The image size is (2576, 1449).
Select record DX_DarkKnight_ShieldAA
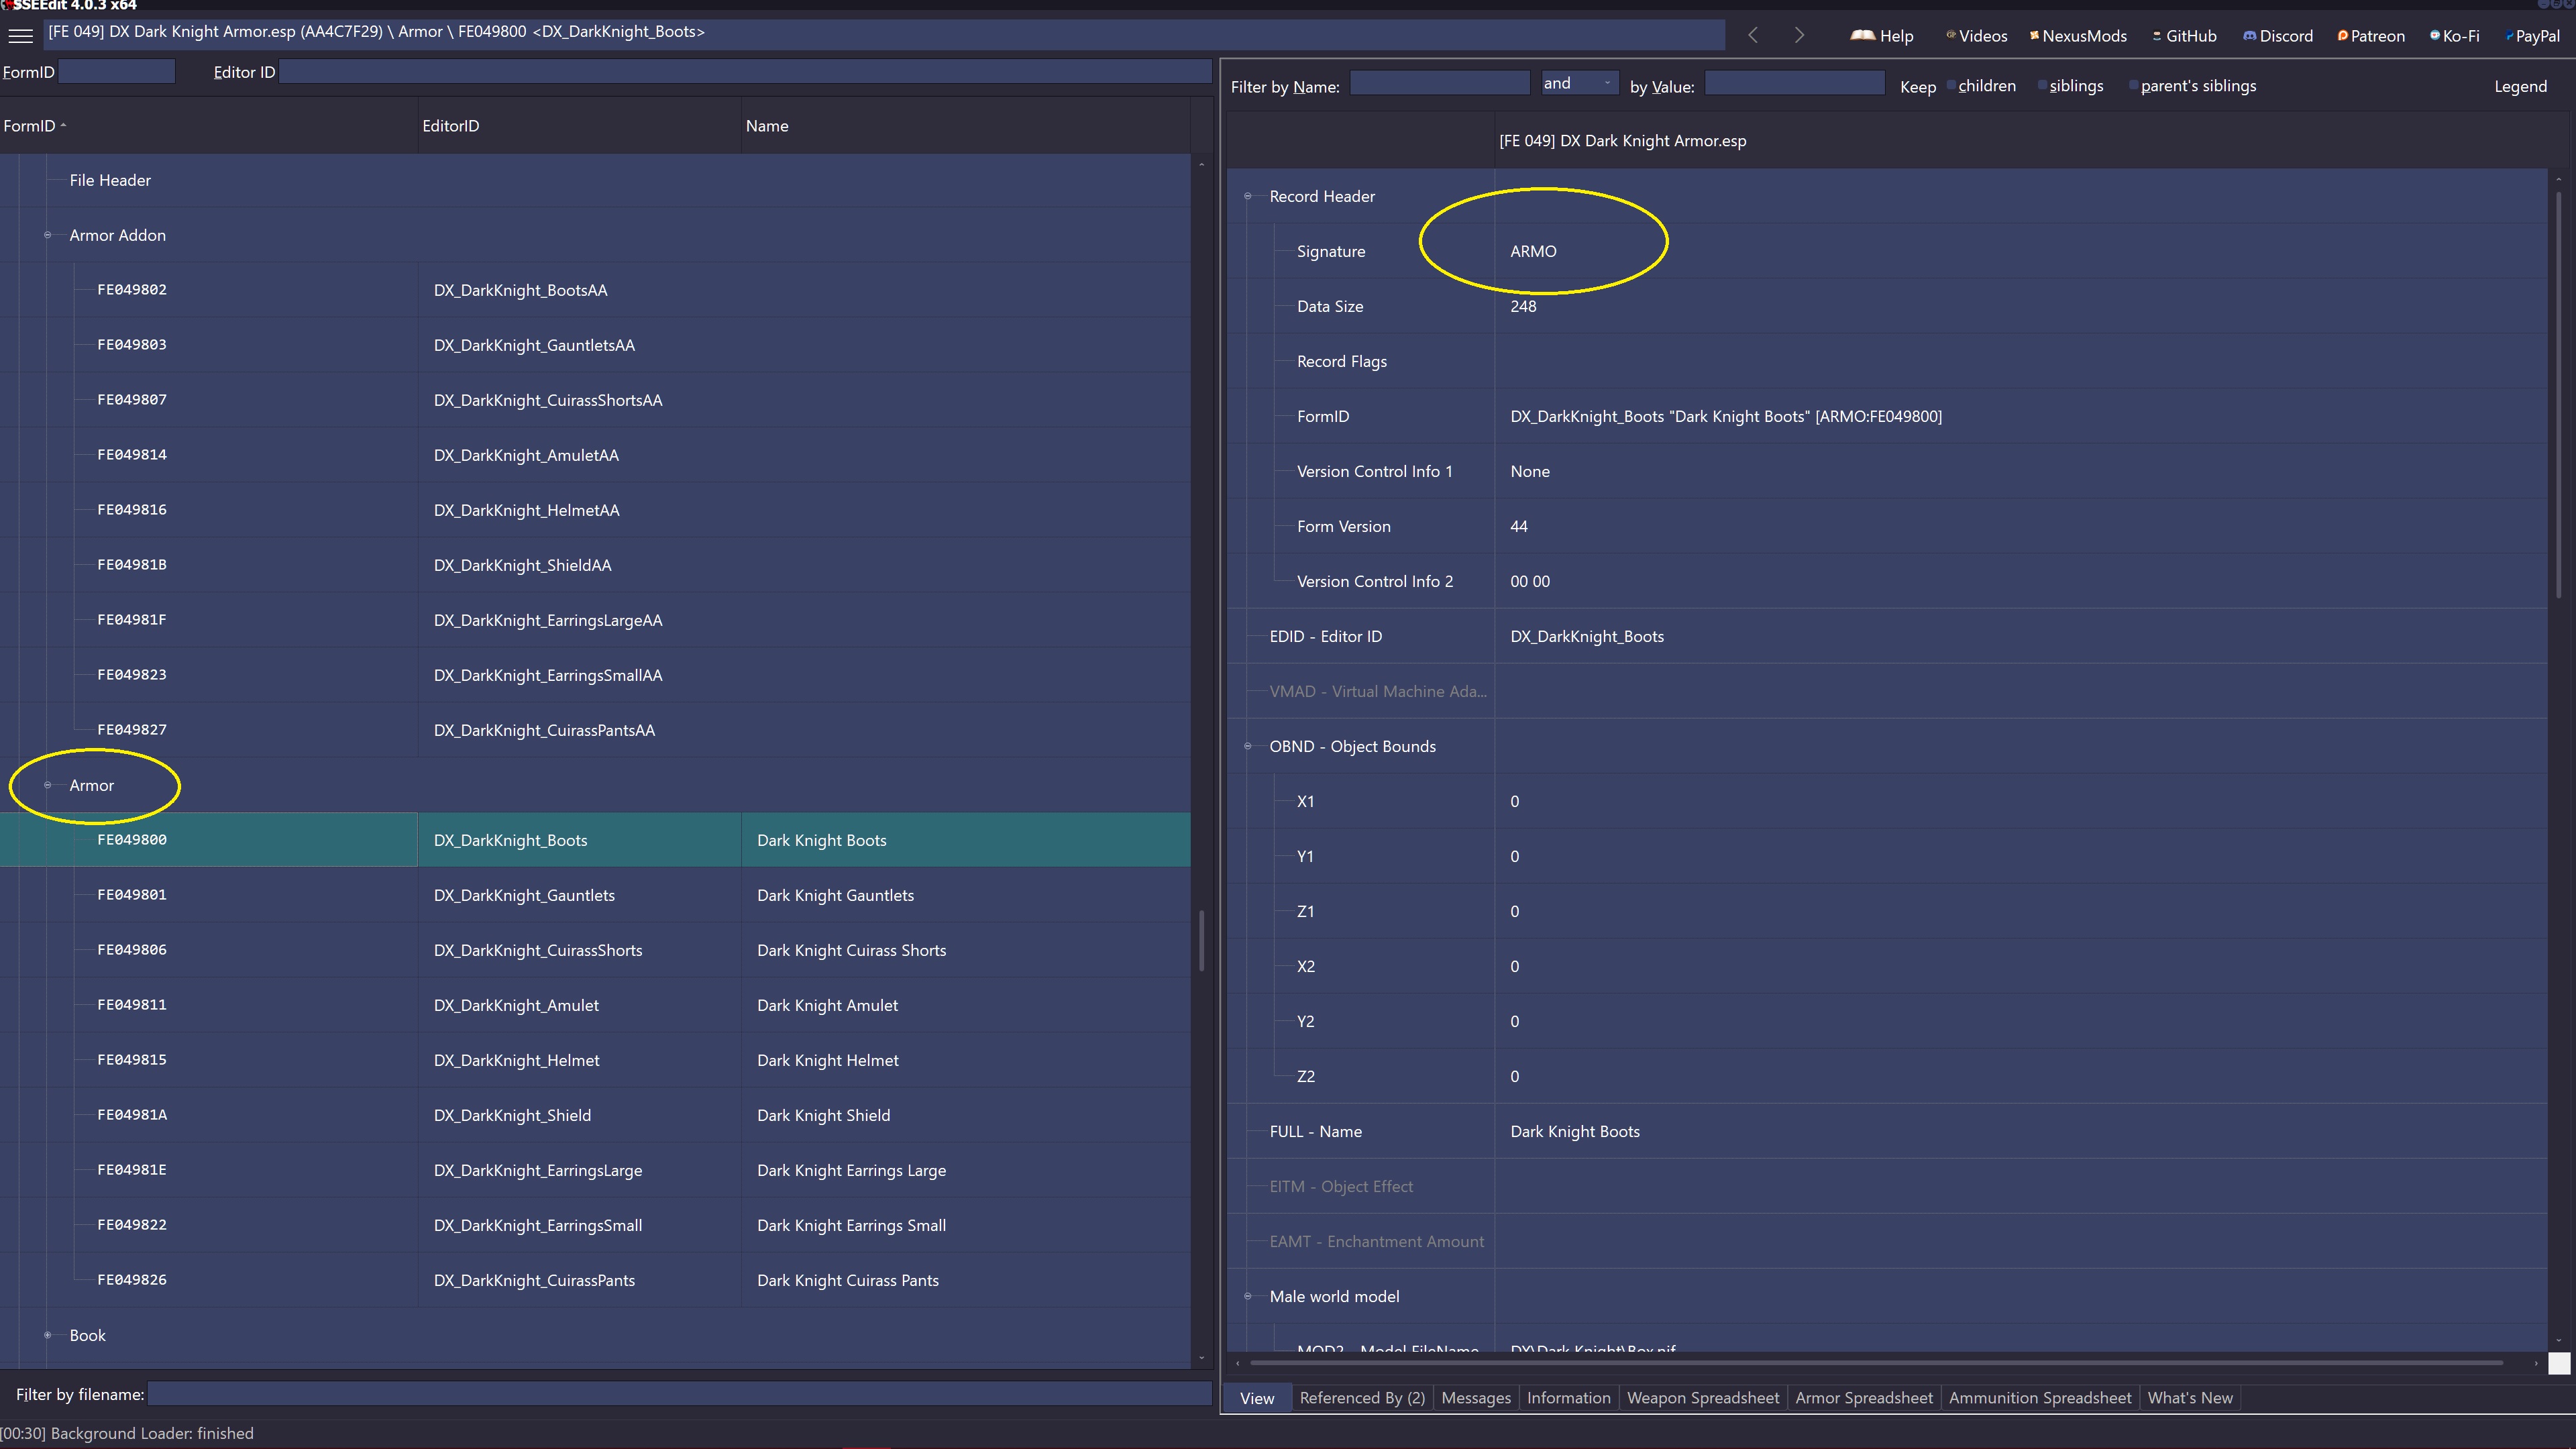click(x=595, y=565)
